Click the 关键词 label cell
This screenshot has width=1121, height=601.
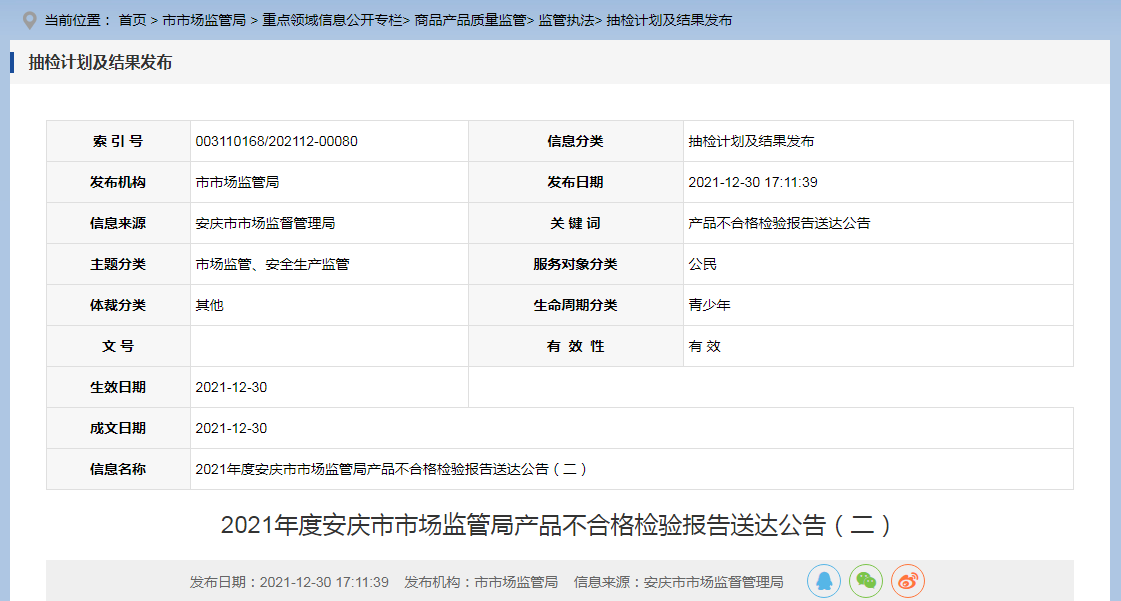click(x=576, y=223)
